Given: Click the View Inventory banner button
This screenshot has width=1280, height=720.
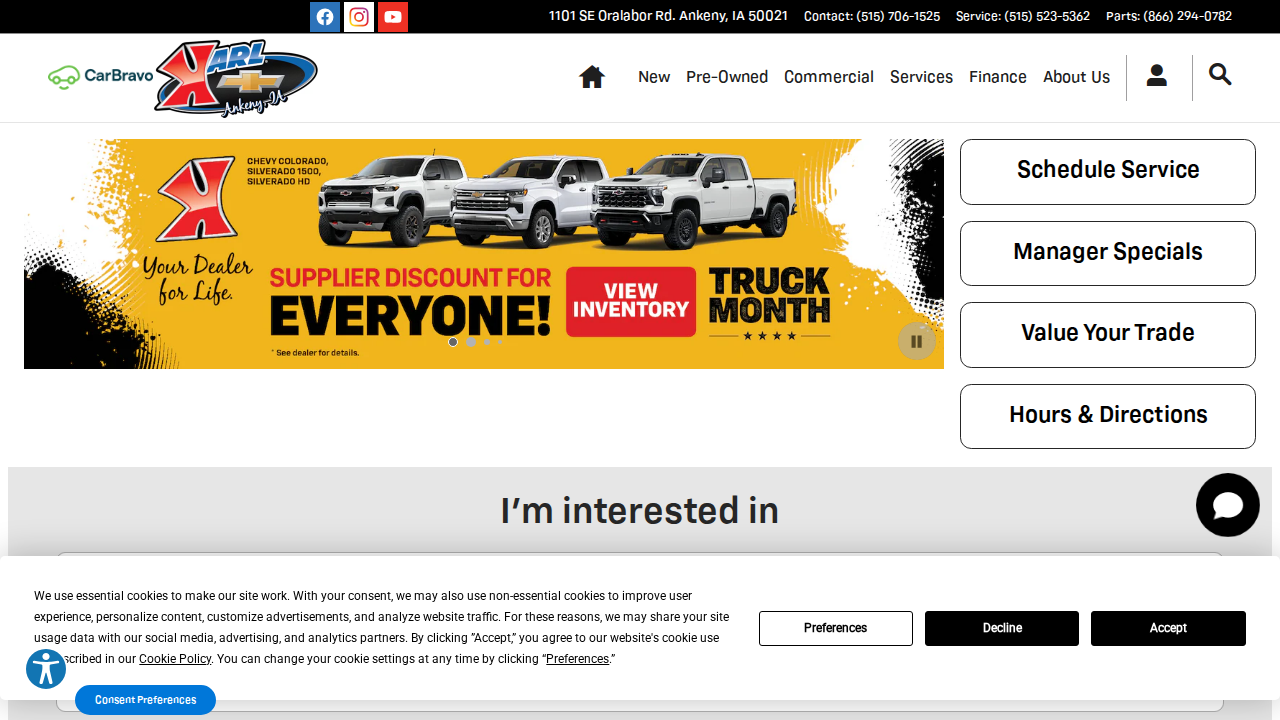Looking at the screenshot, I should pos(630,302).
